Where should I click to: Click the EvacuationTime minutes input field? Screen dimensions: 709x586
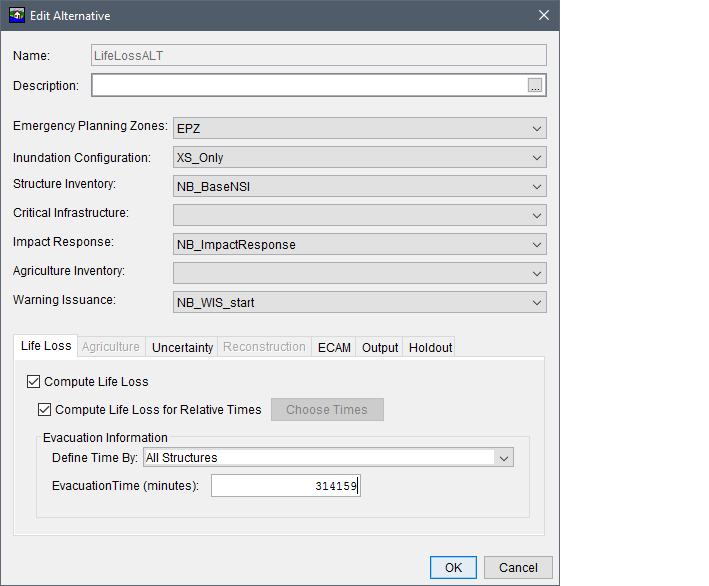click(x=286, y=486)
